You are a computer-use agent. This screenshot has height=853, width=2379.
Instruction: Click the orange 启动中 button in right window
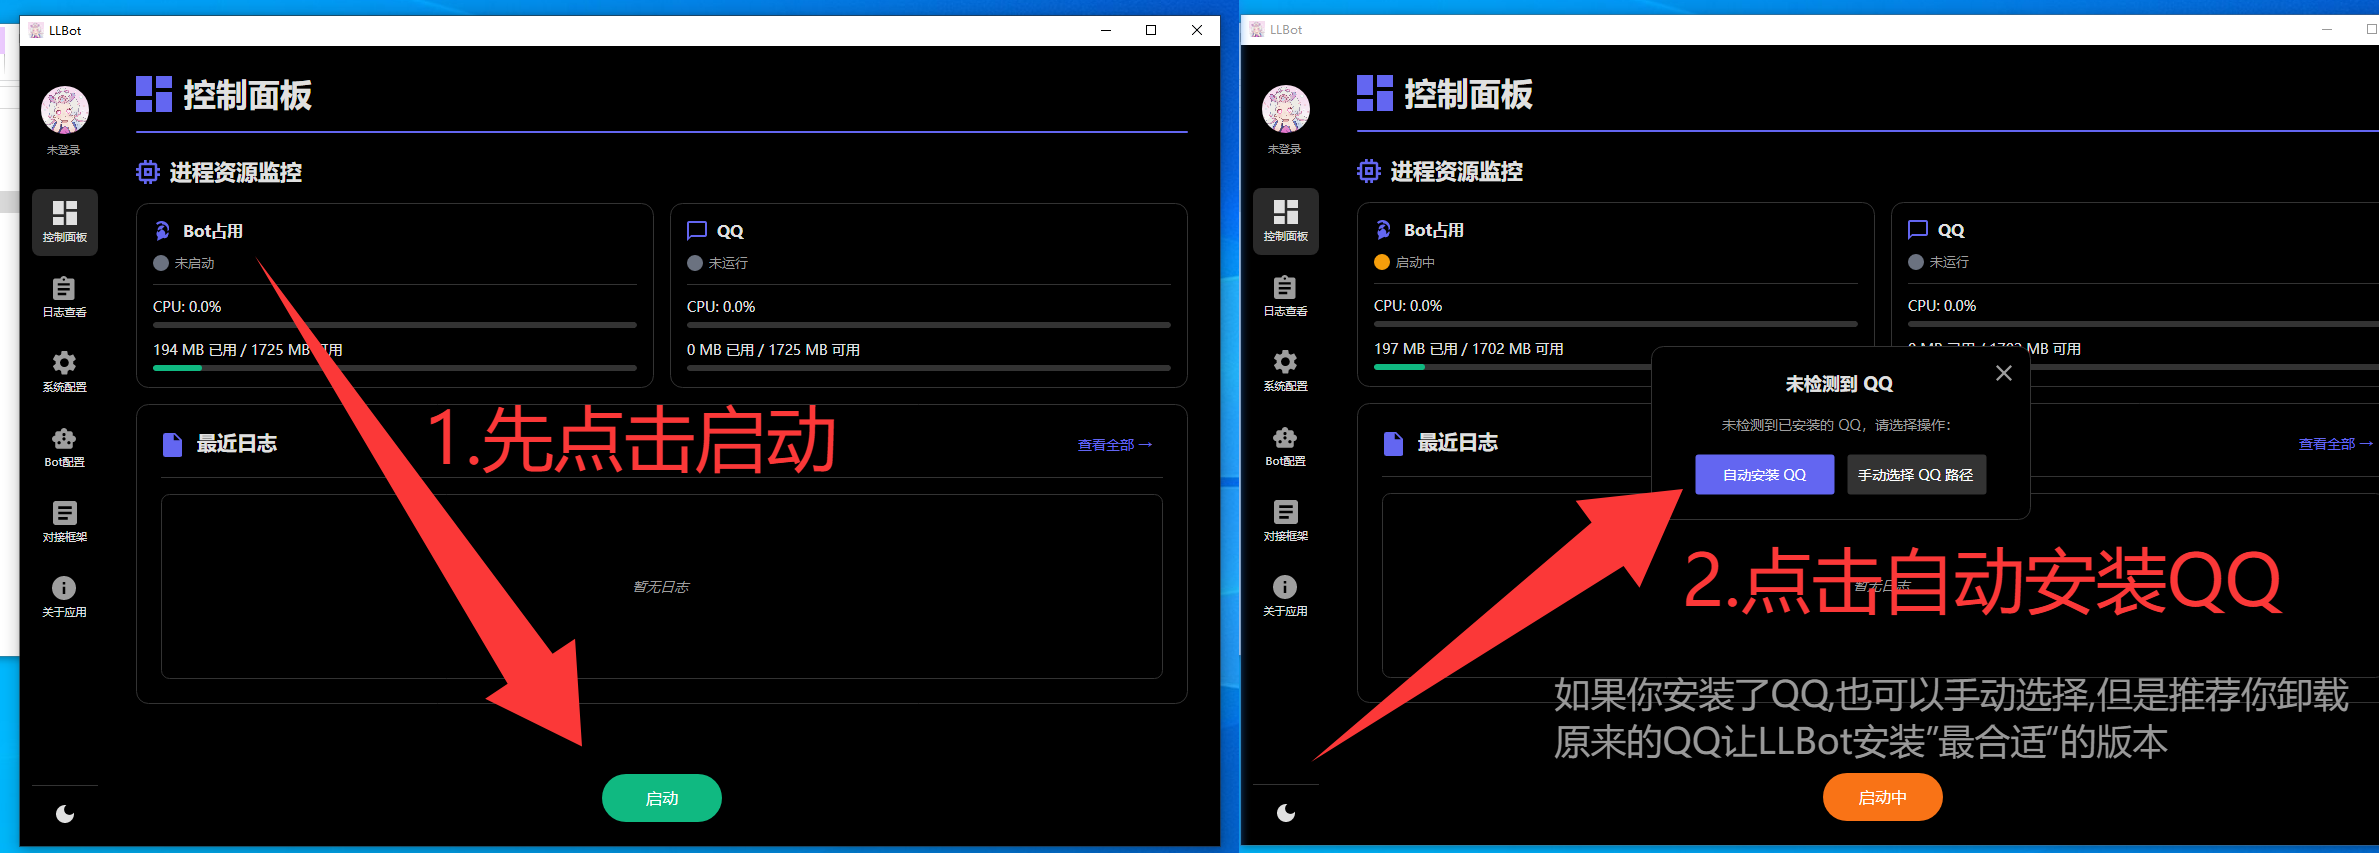1882,797
